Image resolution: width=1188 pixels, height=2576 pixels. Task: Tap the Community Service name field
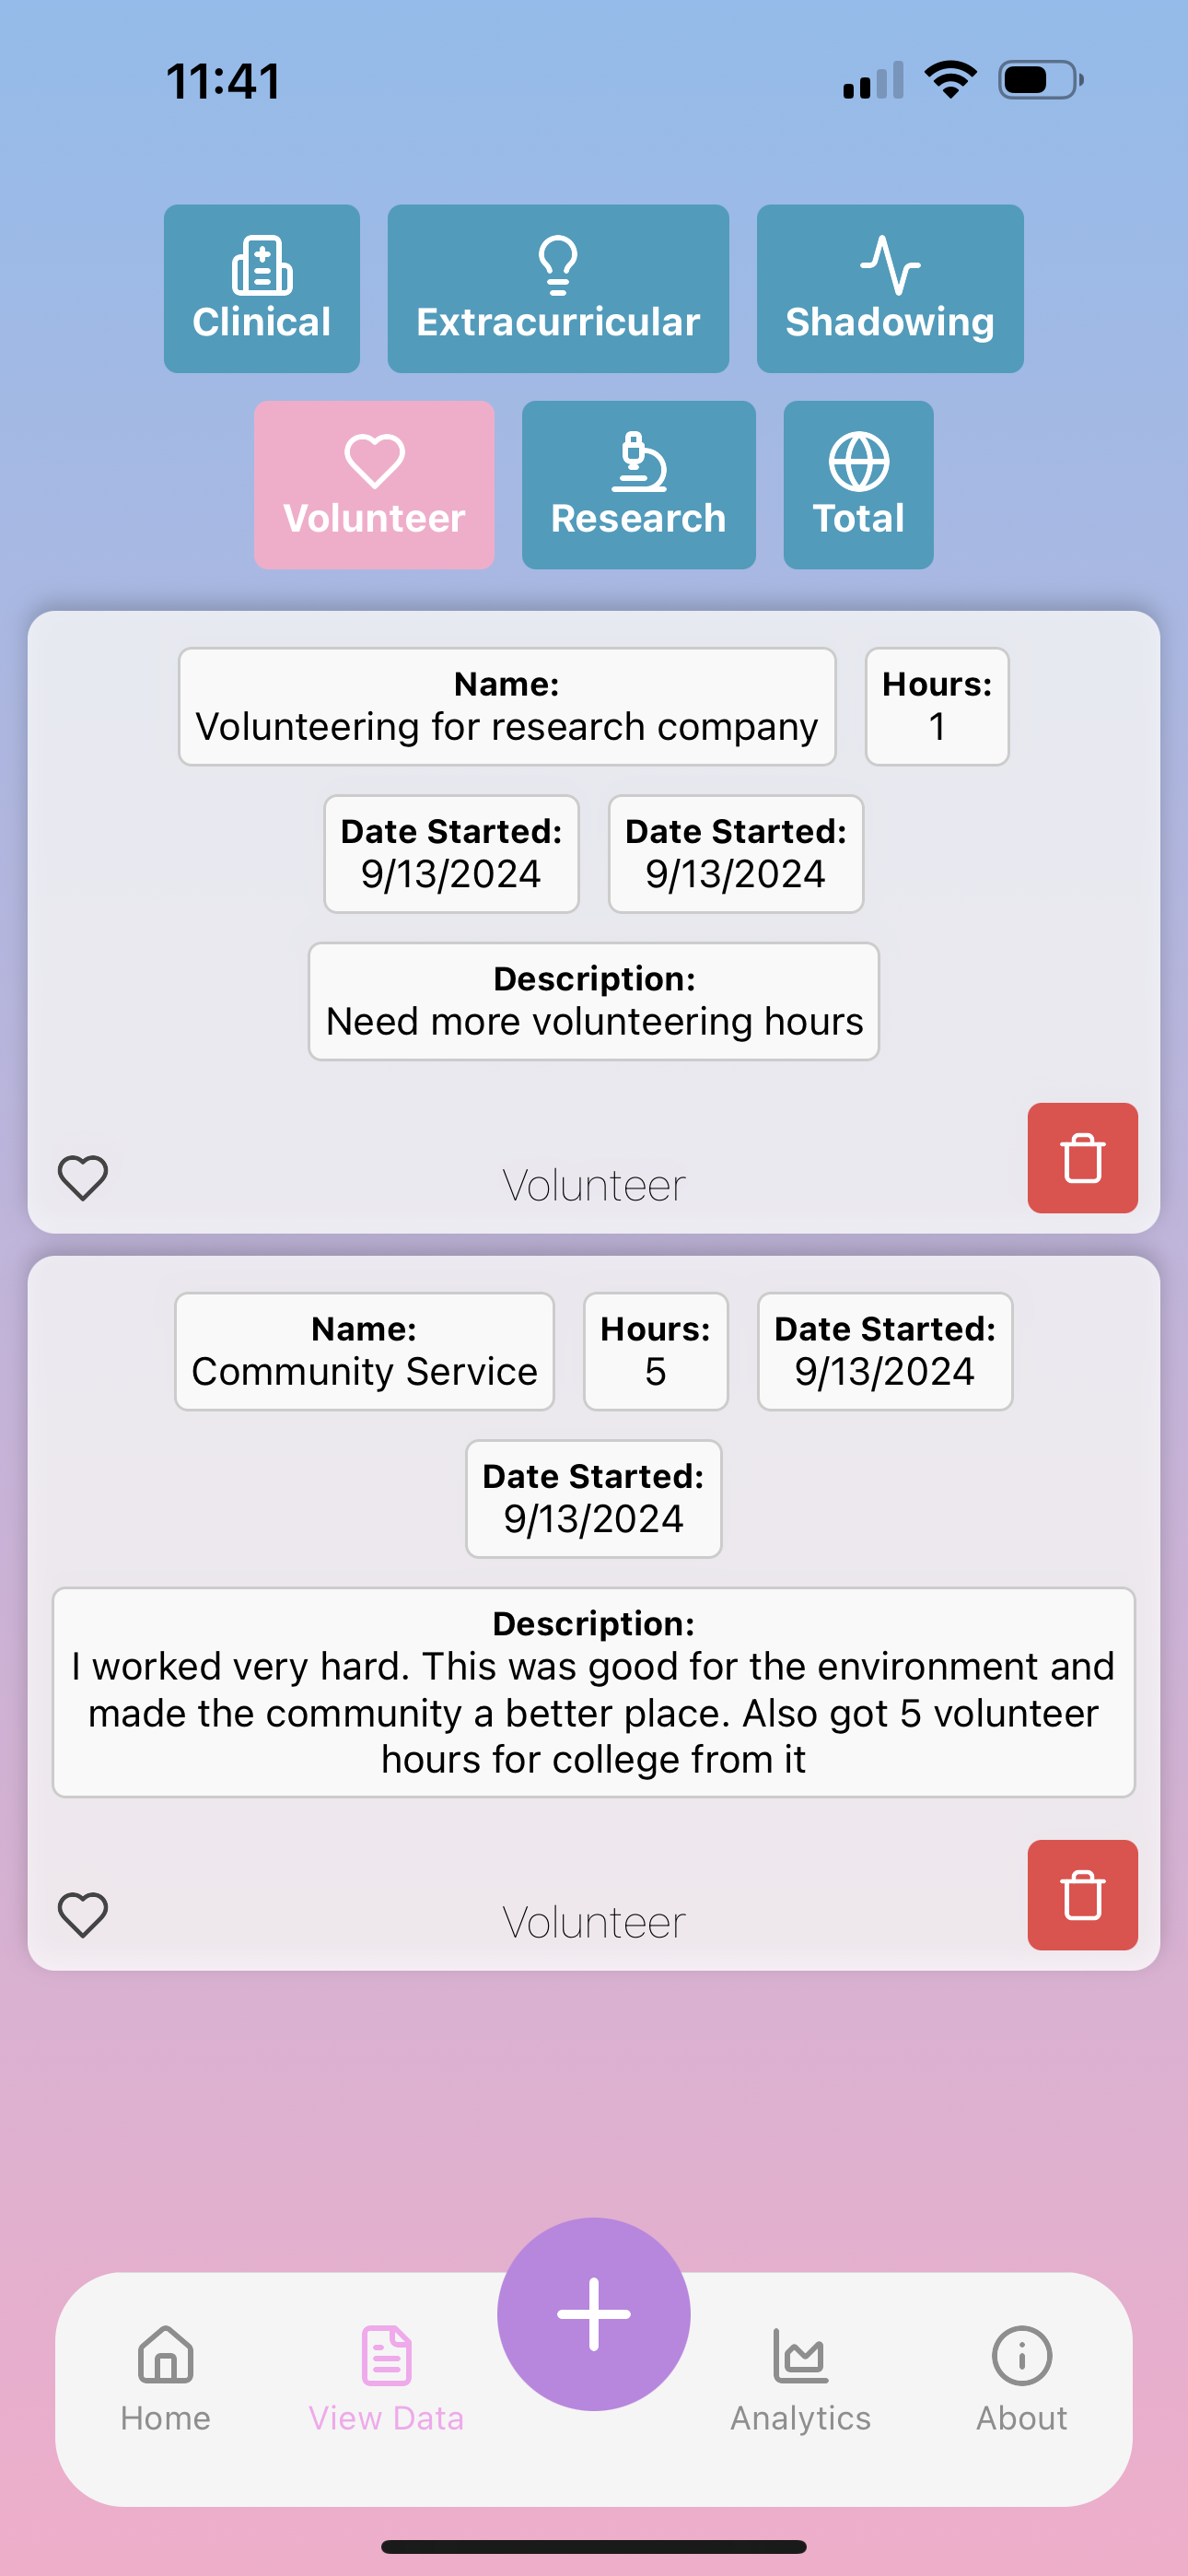tap(365, 1351)
